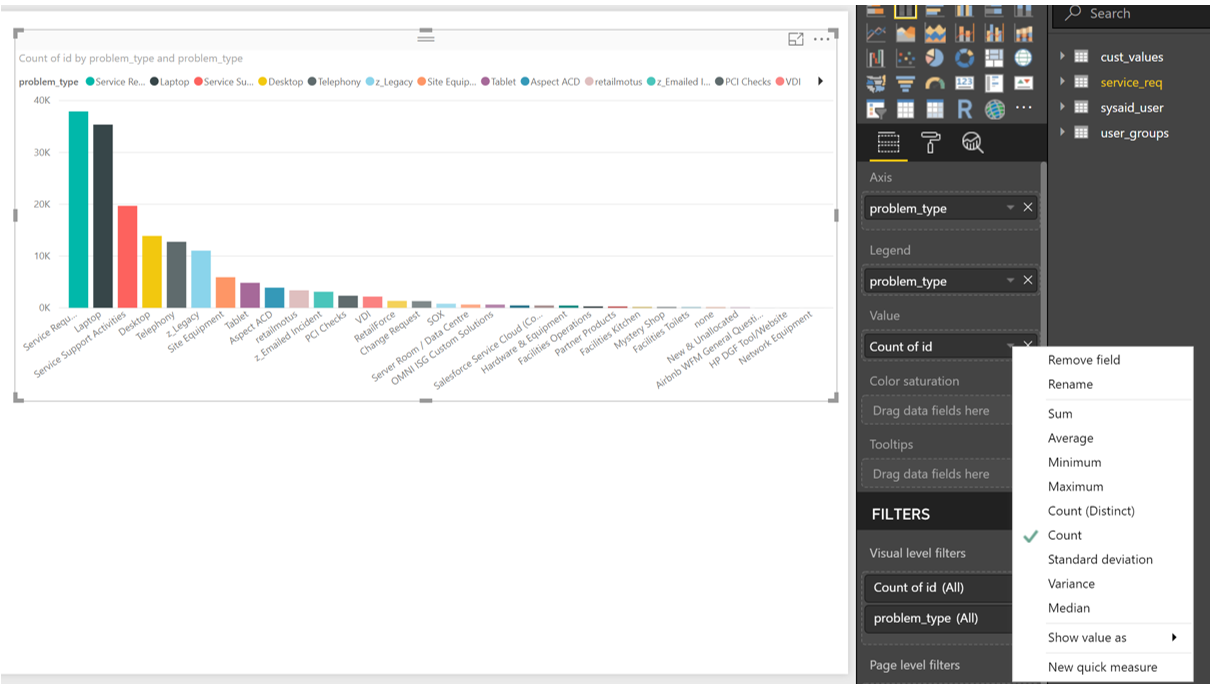
Task: Open the problem_type (All) filter card
Action: click(937, 618)
